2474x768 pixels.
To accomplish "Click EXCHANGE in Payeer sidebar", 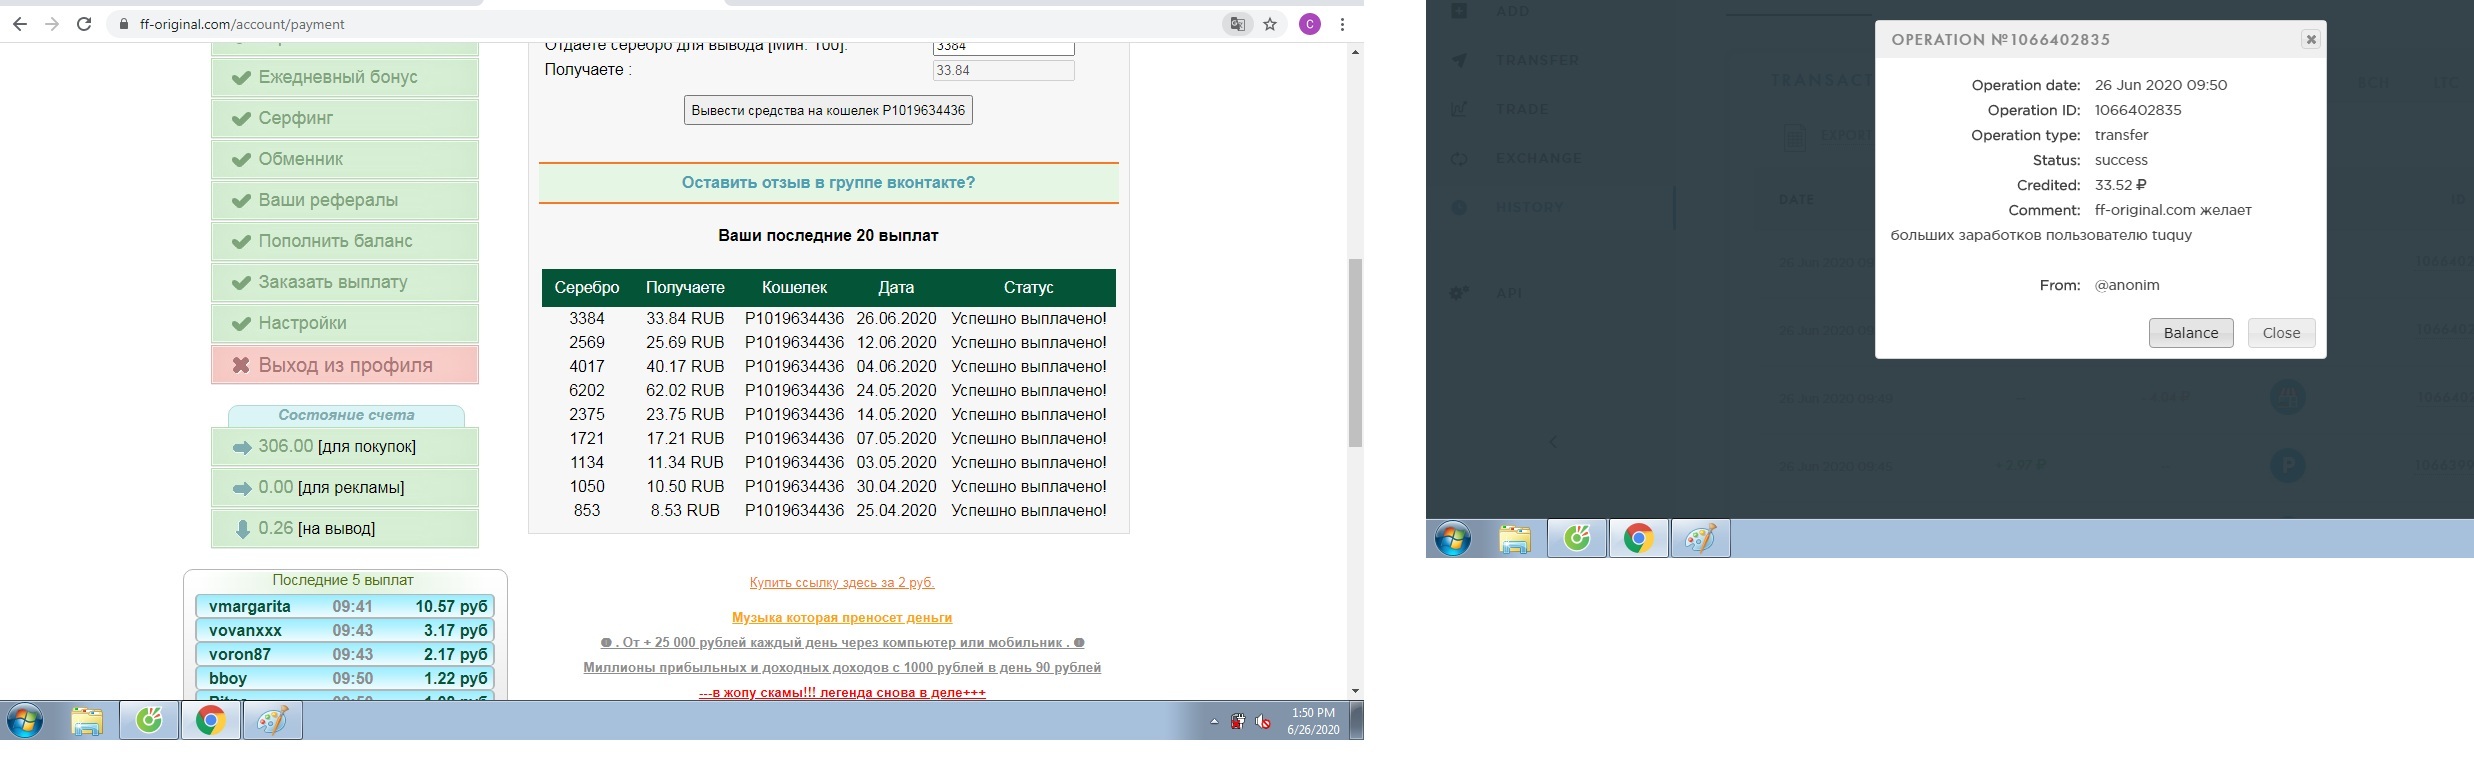I will [x=1538, y=158].
